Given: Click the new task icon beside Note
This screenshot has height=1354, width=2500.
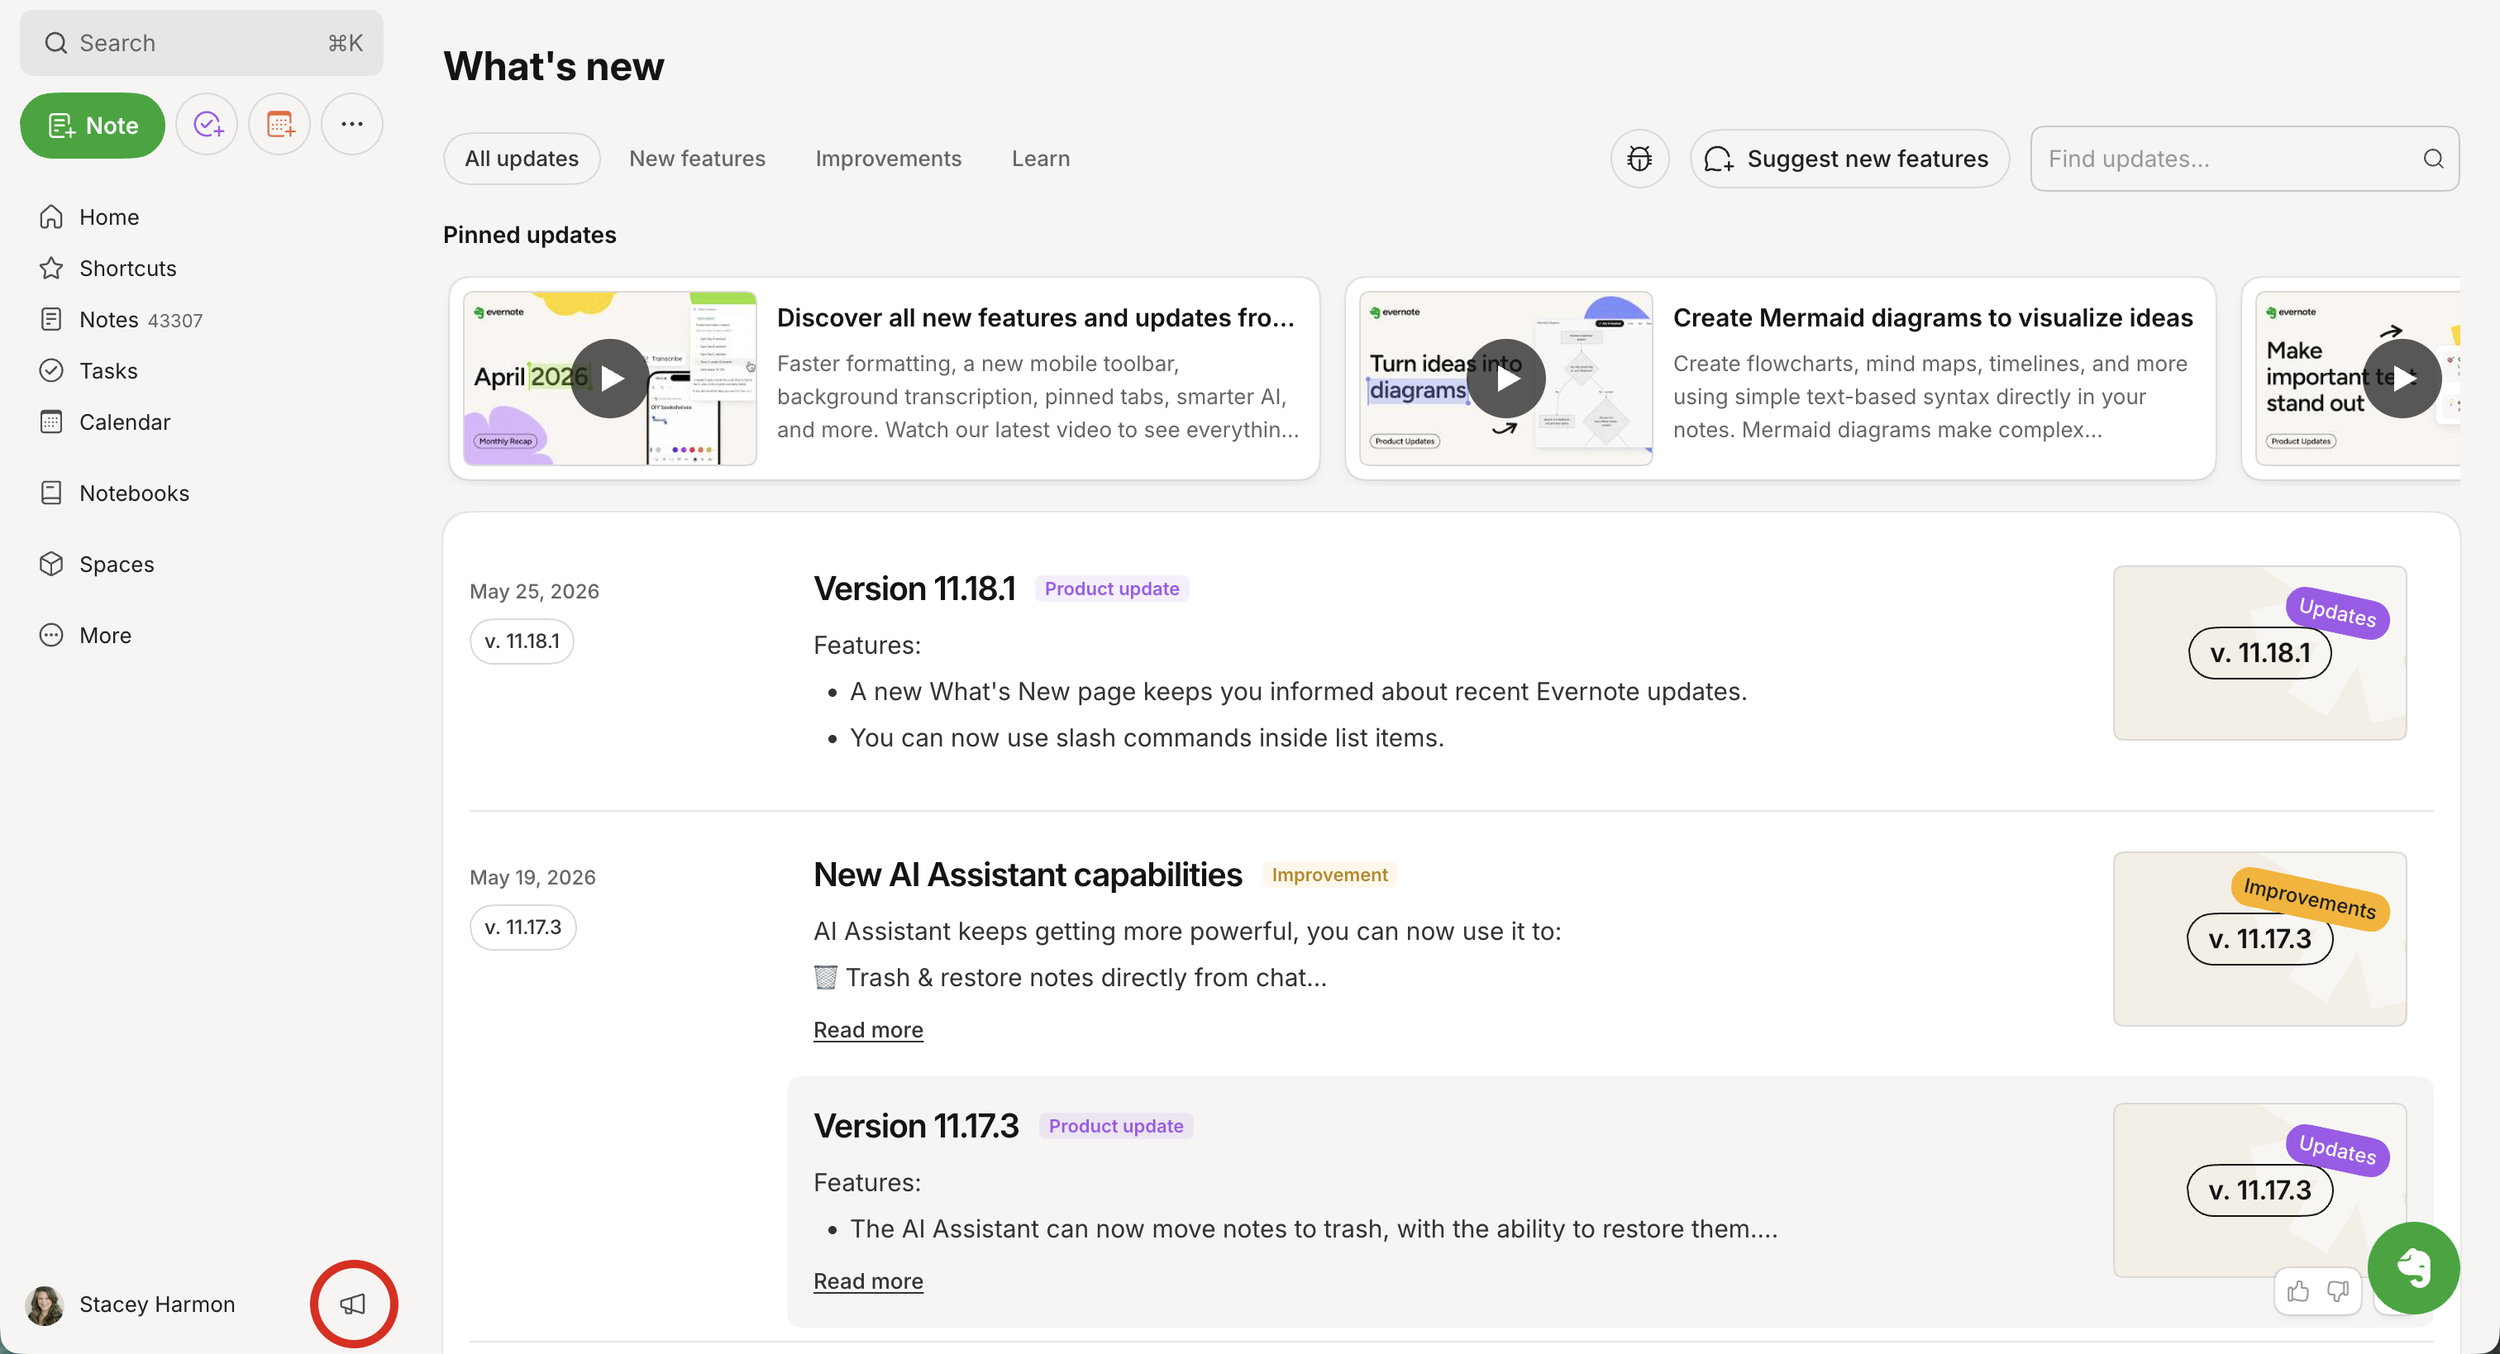Looking at the screenshot, I should point(207,124).
